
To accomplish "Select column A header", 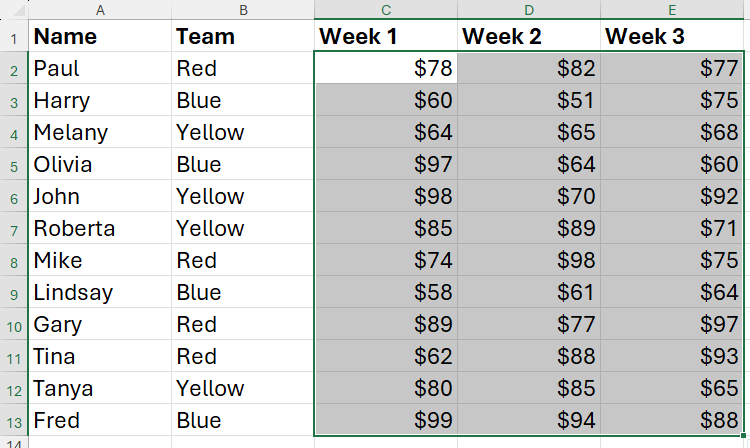I will pyautogui.click(x=100, y=9).
